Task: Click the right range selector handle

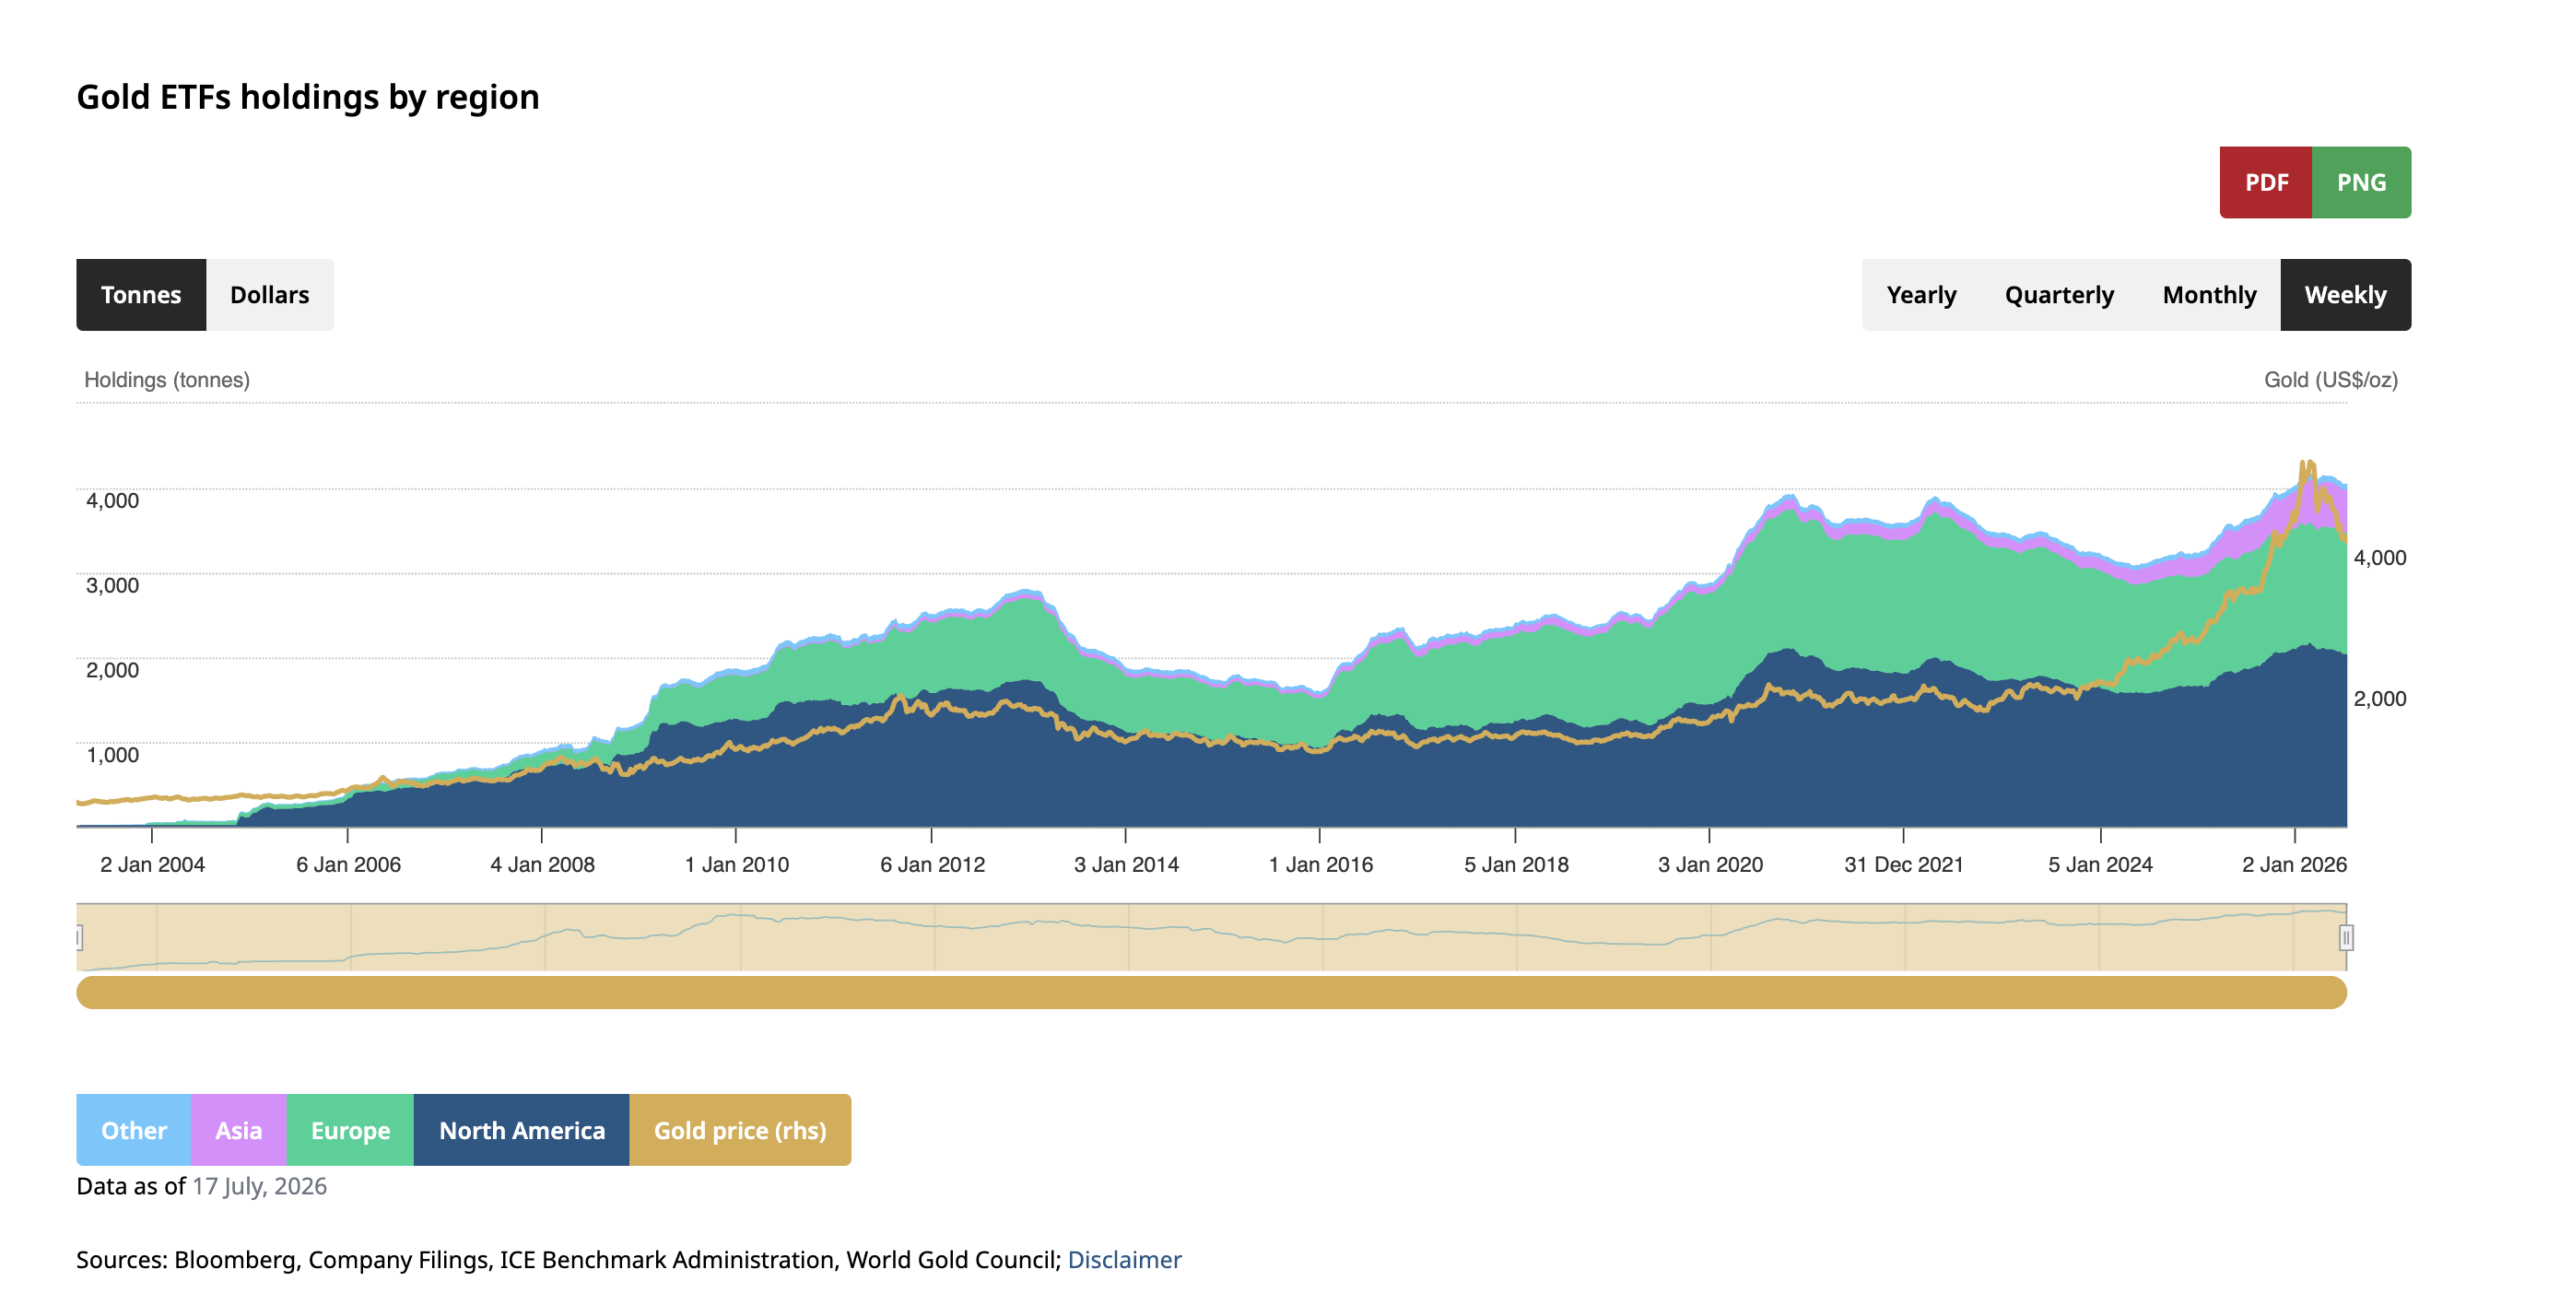Action: pos(2346,937)
